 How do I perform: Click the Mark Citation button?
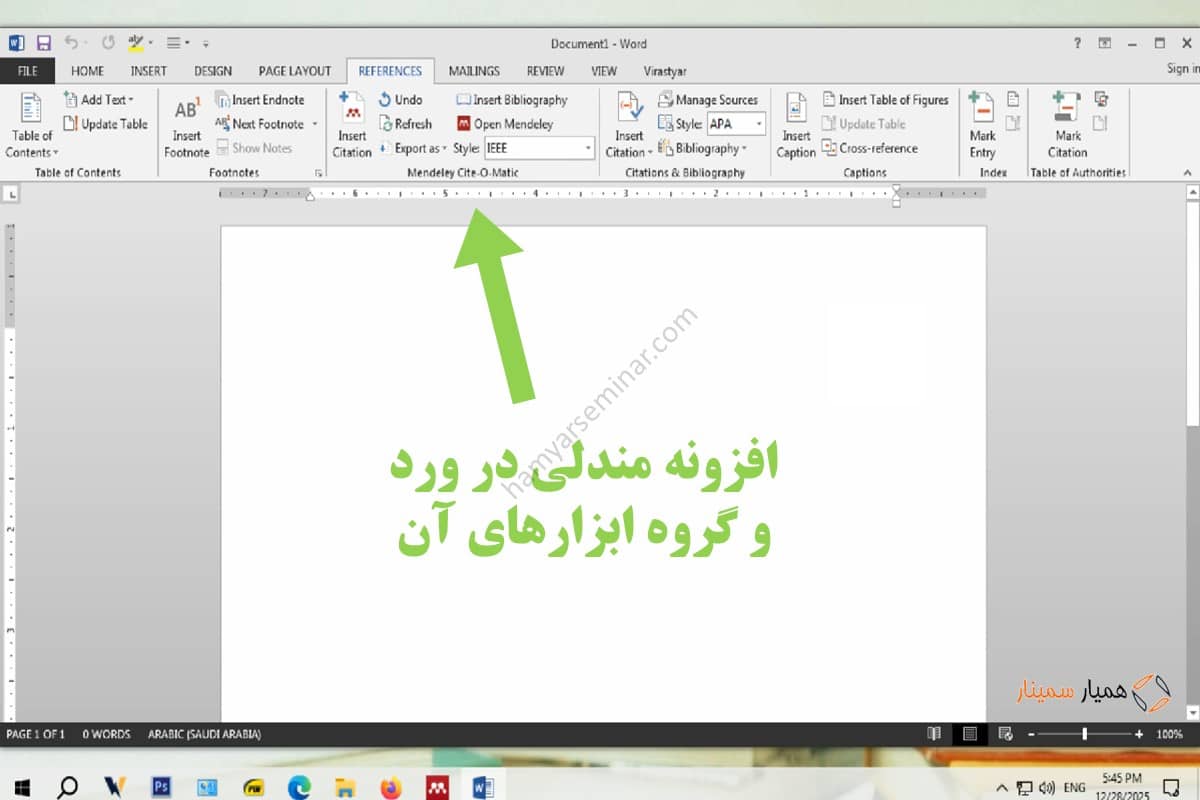coord(1067,126)
